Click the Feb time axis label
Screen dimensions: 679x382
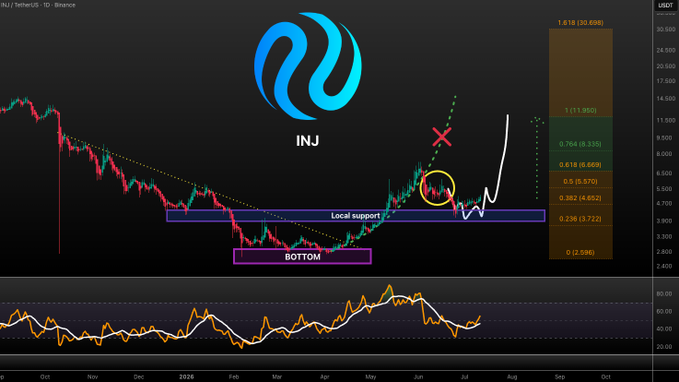[x=234, y=377]
